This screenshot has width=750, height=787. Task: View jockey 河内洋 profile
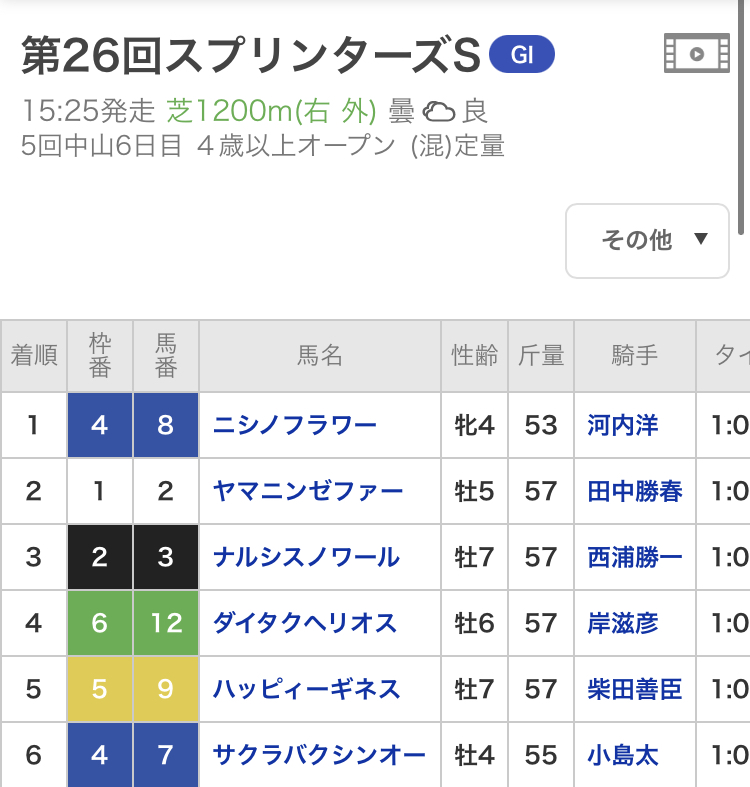(x=622, y=425)
